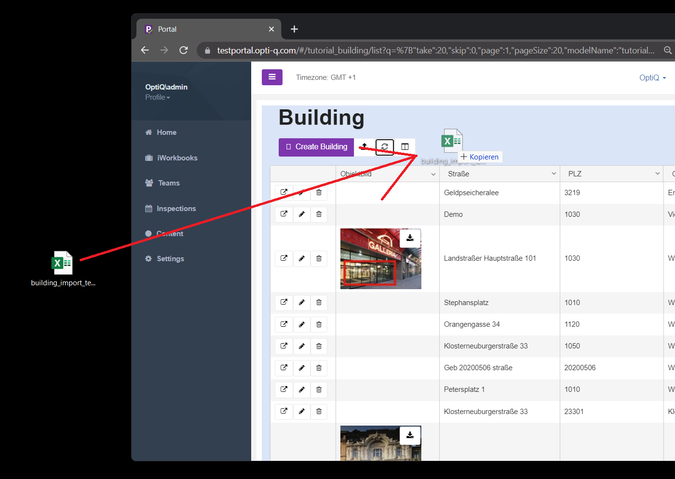Go to Inspections in sidebar
The image size is (675, 479).
[x=176, y=209]
